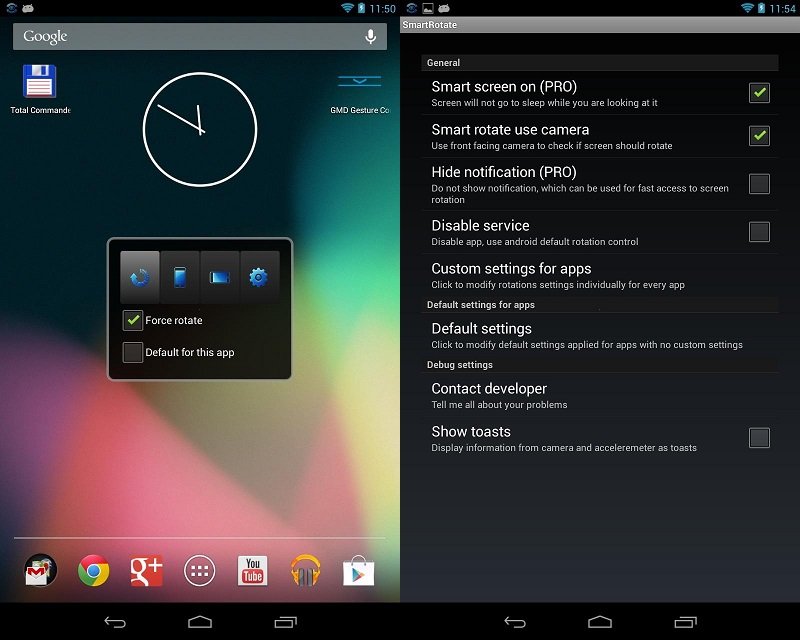
Task: Tap left status bar Wi-Fi icon
Action: (347, 8)
